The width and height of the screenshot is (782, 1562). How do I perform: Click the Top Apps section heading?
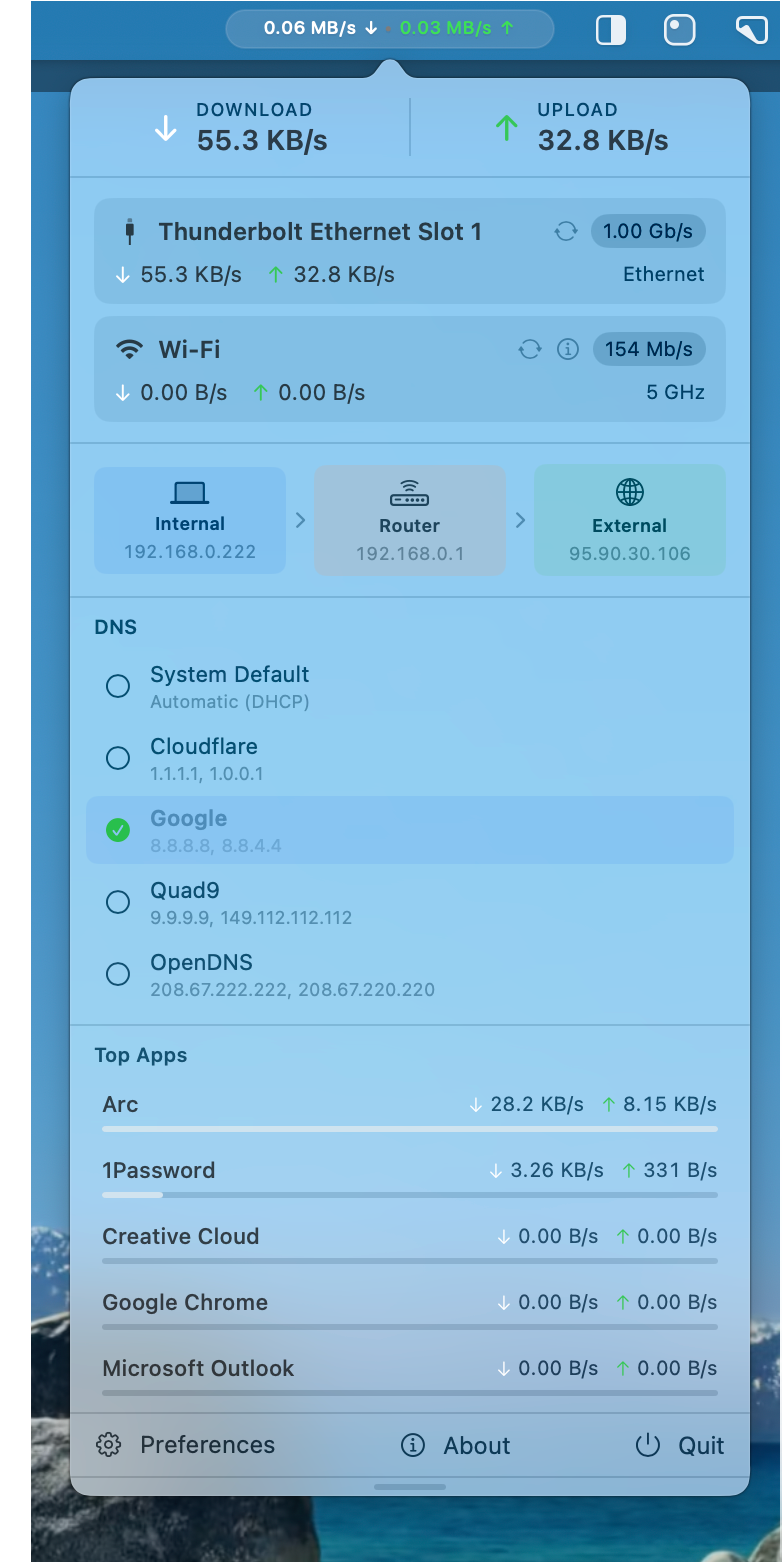coord(141,1055)
